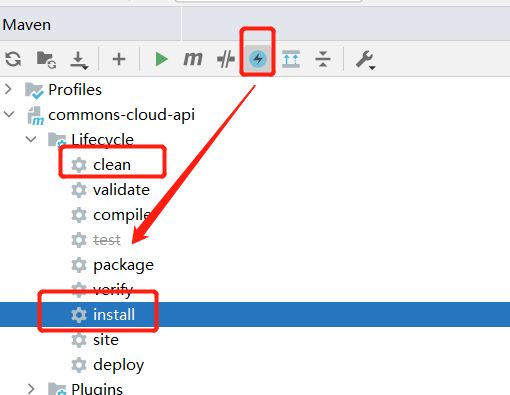
Task: Select the deploy lifecycle goal
Action: coord(118,365)
